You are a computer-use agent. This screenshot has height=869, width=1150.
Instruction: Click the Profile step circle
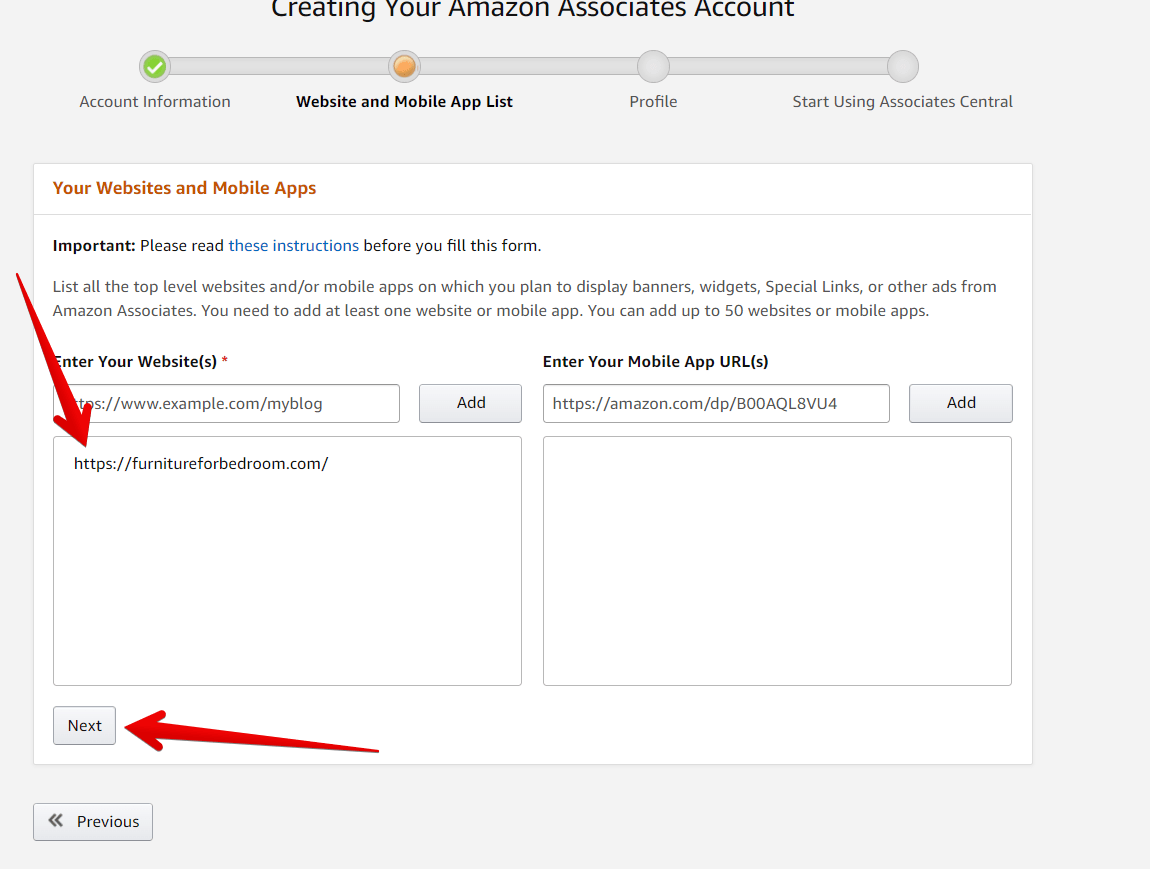[x=653, y=66]
